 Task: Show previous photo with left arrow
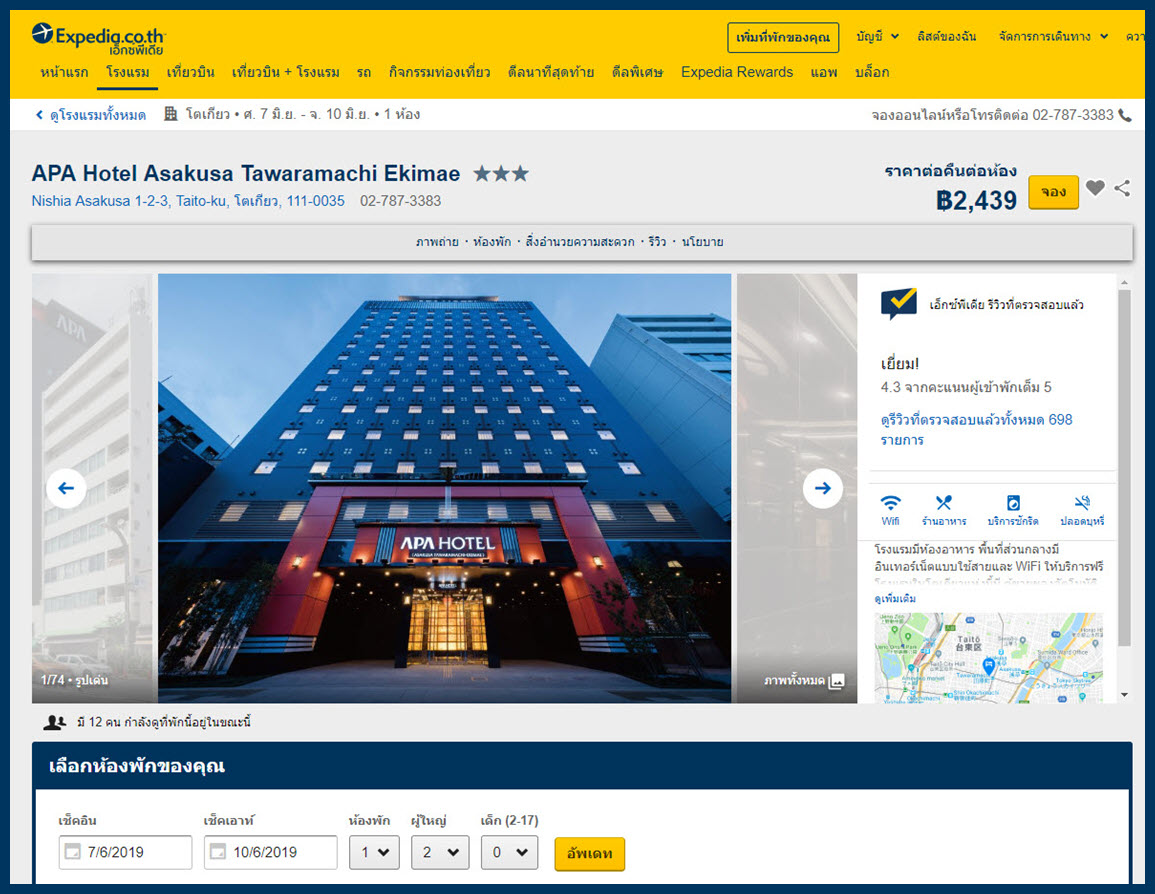click(66, 488)
